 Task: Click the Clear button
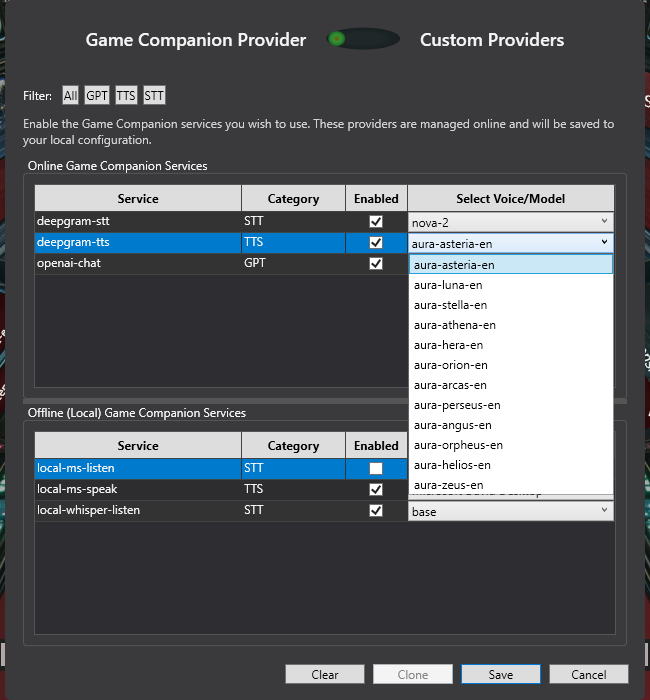tap(325, 674)
